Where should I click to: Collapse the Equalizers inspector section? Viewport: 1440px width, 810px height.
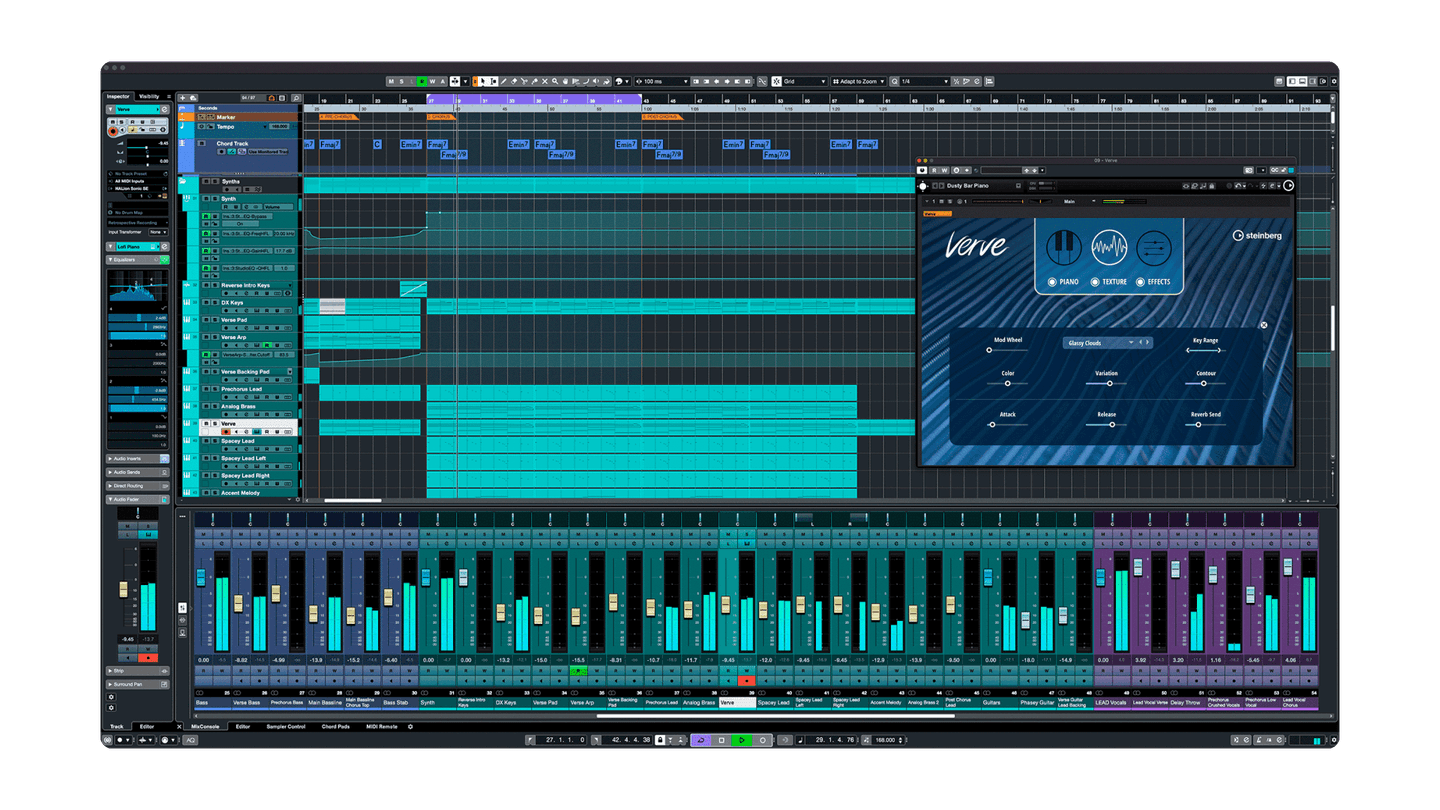point(138,260)
